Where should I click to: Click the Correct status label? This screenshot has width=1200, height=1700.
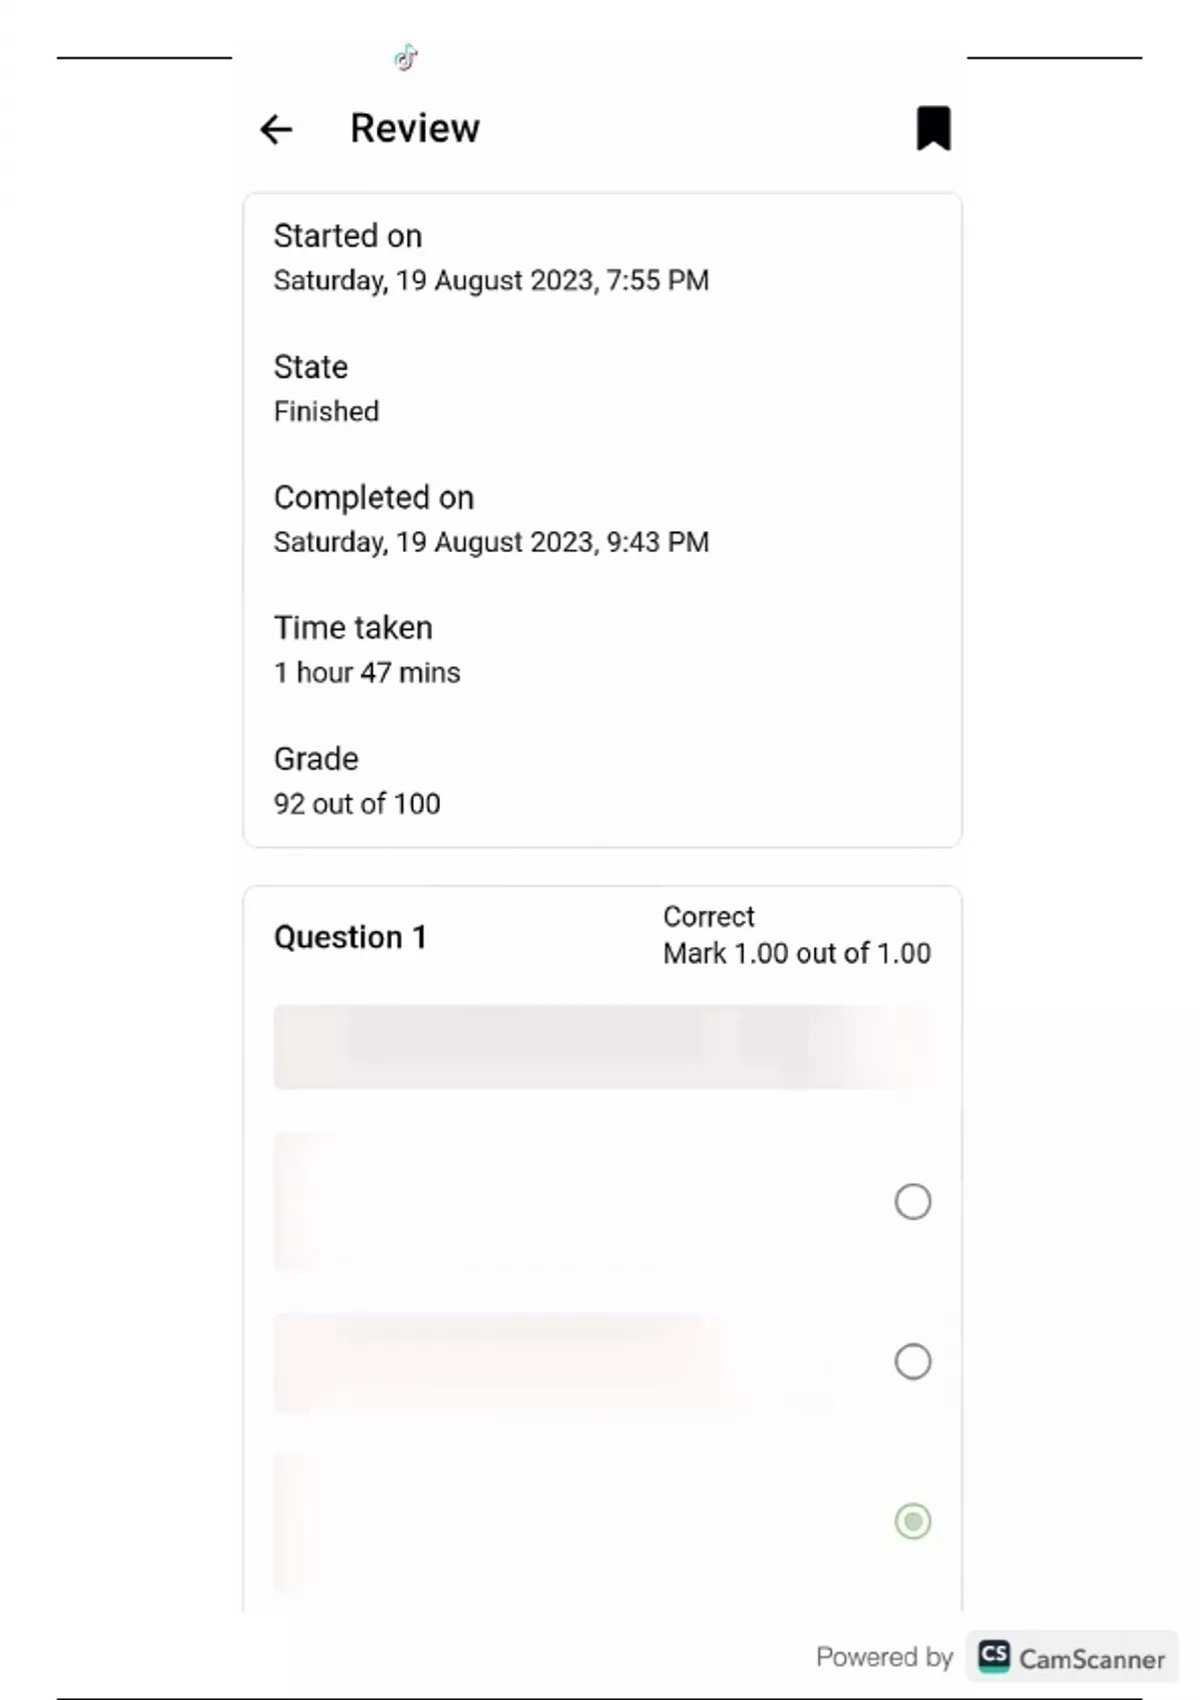708,917
